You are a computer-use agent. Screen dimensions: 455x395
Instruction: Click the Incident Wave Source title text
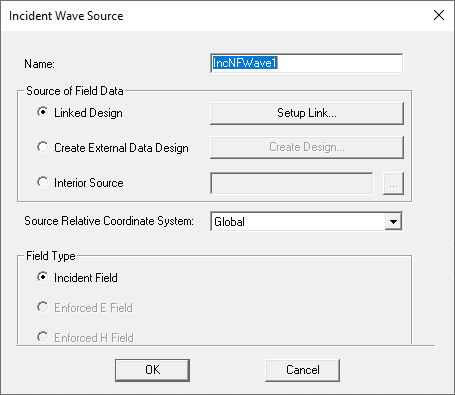tap(66, 16)
